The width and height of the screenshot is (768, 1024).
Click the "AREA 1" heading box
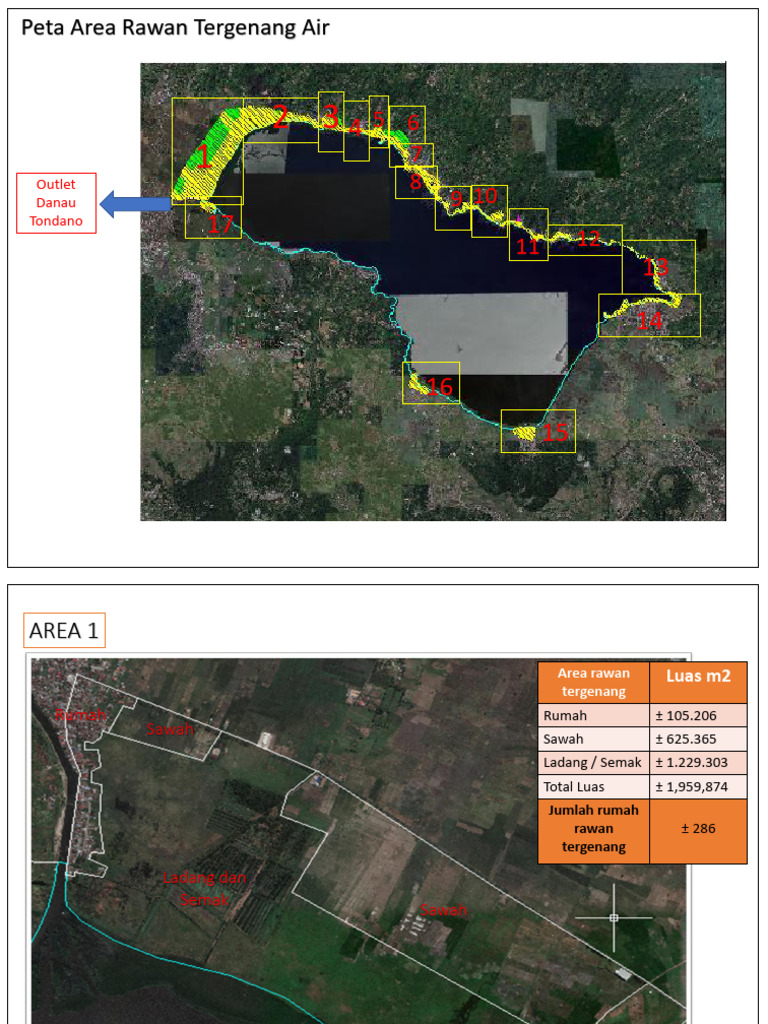pyautogui.click(x=64, y=630)
